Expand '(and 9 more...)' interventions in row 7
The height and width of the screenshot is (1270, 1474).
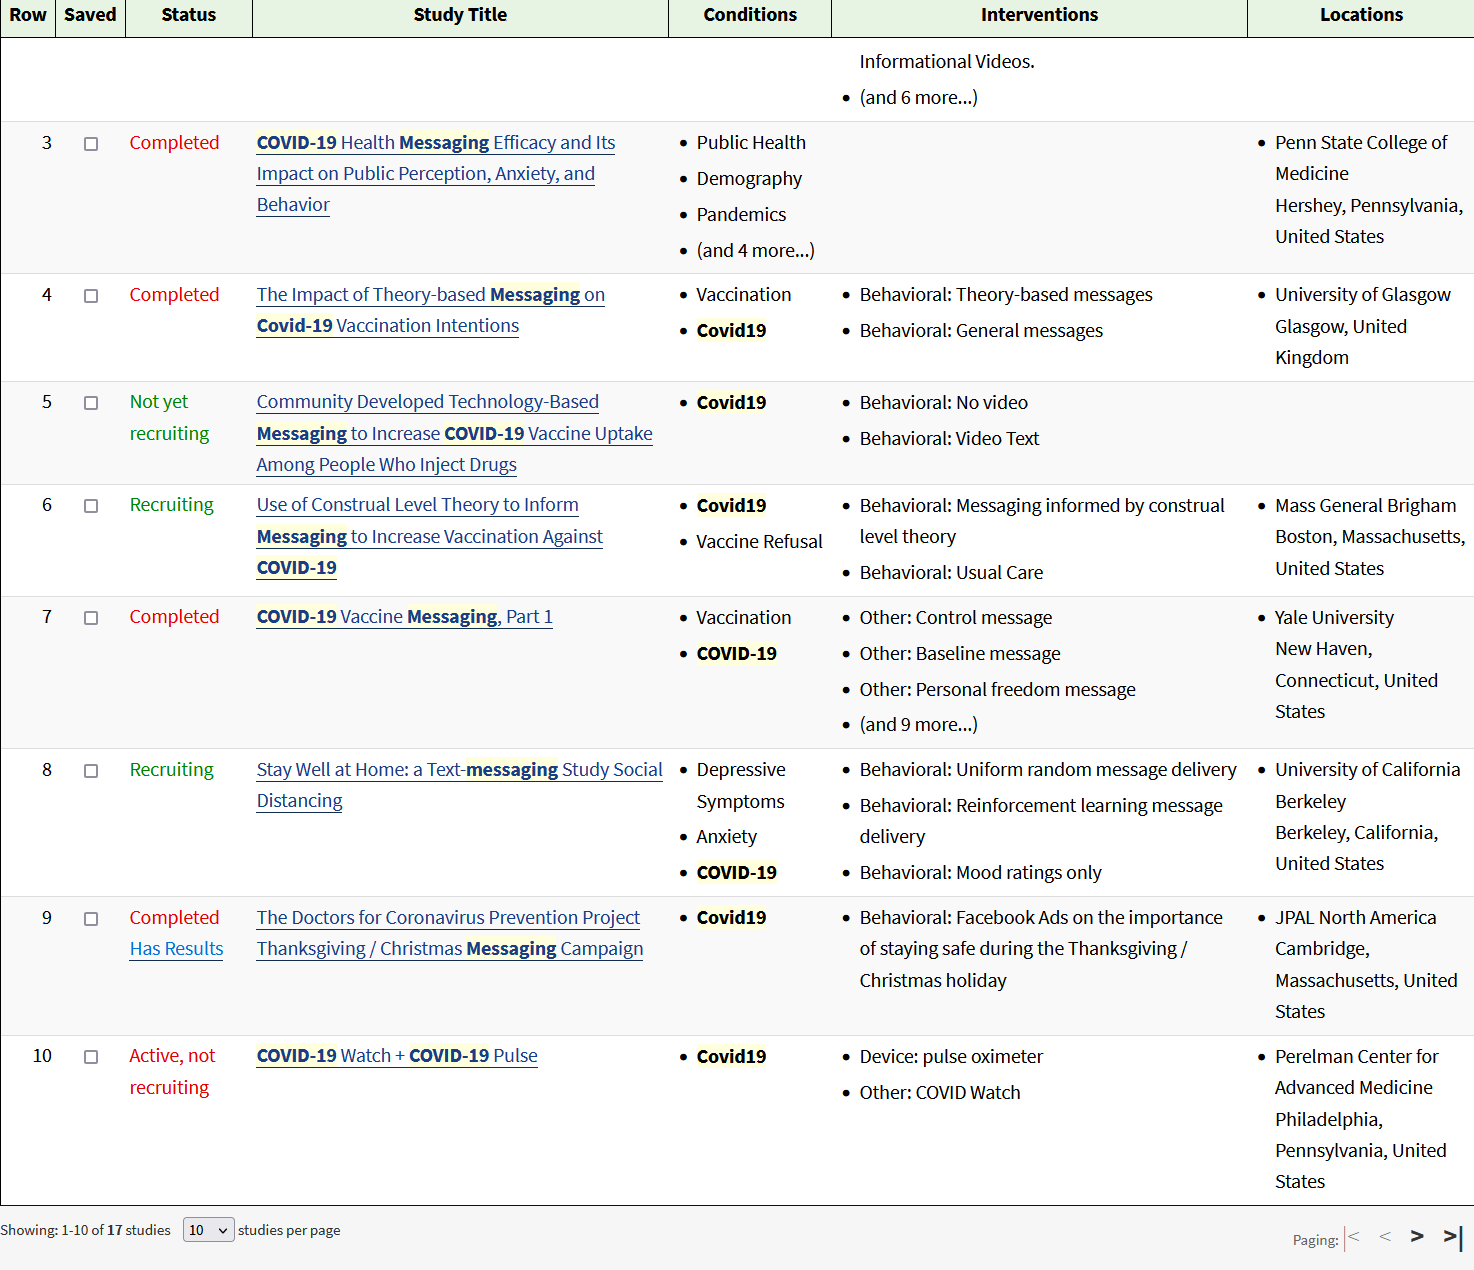tap(918, 725)
